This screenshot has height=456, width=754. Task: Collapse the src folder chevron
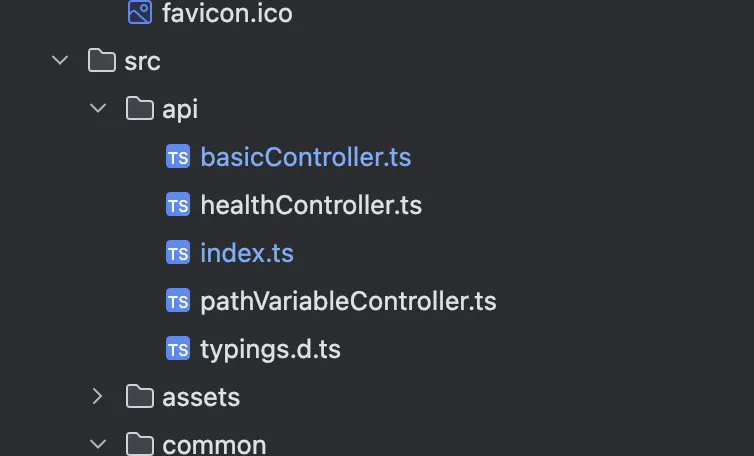[x=60, y=61]
